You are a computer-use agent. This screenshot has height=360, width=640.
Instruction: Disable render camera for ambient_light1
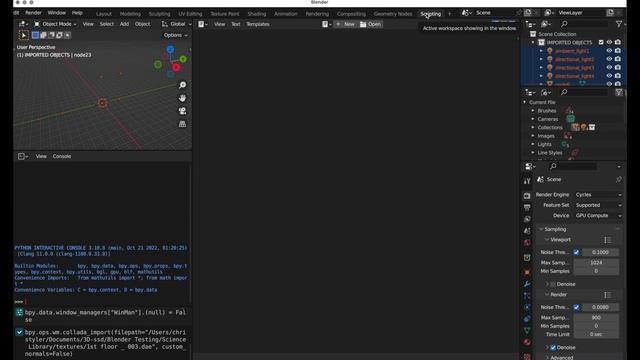pos(618,51)
